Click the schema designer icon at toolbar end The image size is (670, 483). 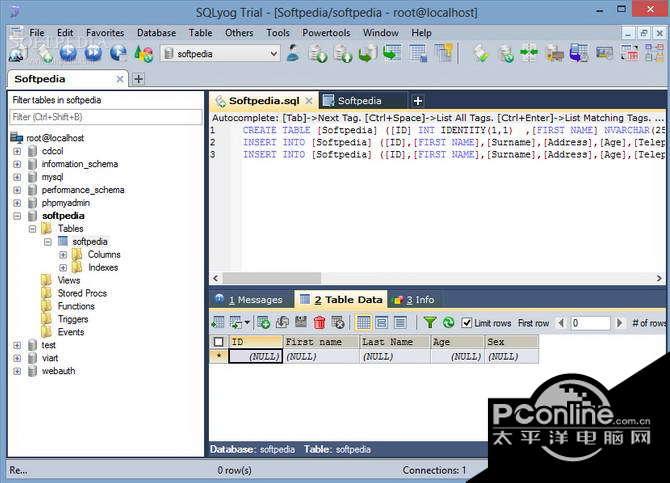coord(655,53)
